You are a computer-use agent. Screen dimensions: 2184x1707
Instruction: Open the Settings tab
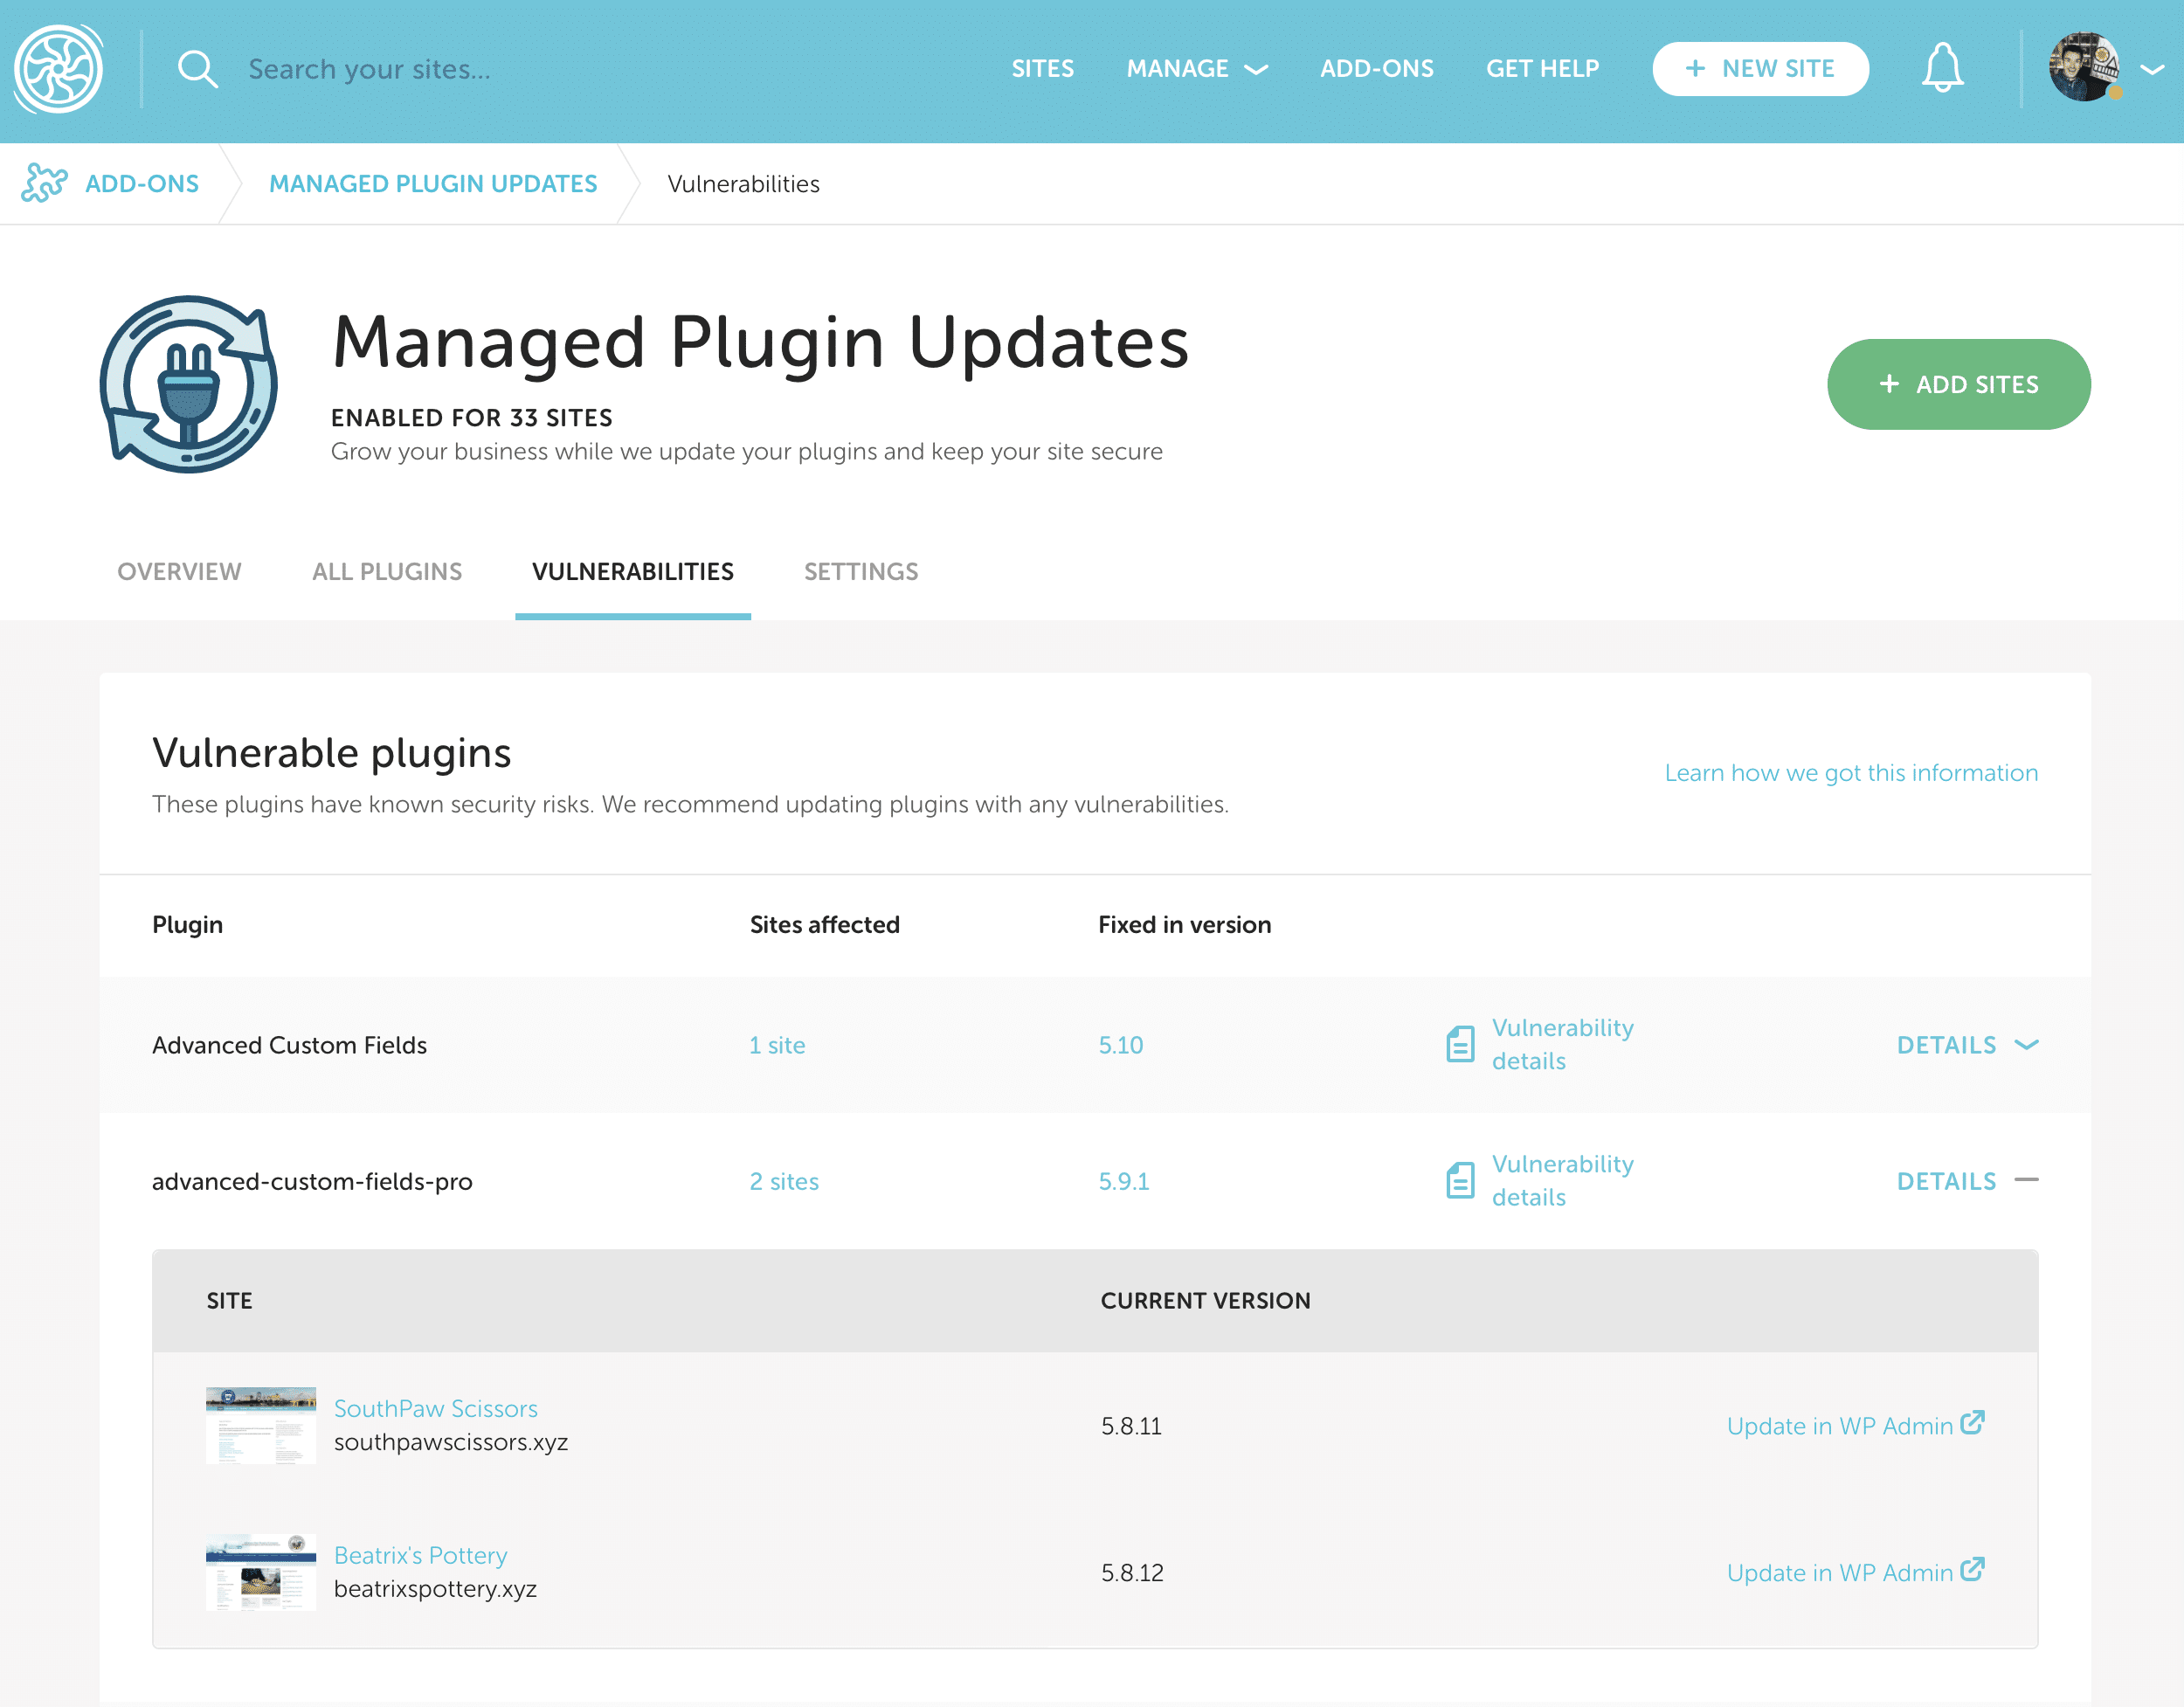[x=860, y=571]
